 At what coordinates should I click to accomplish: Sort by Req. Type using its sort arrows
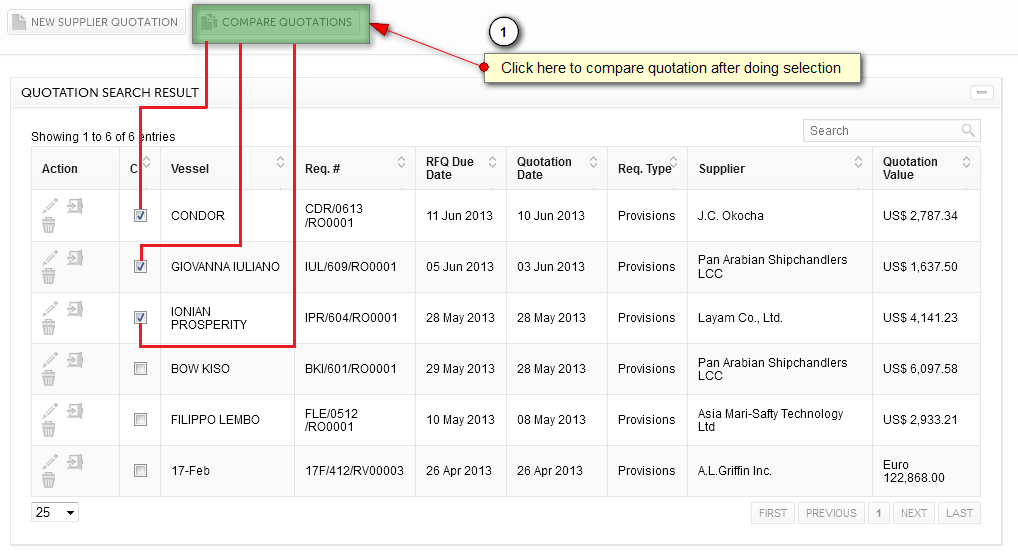coord(673,162)
